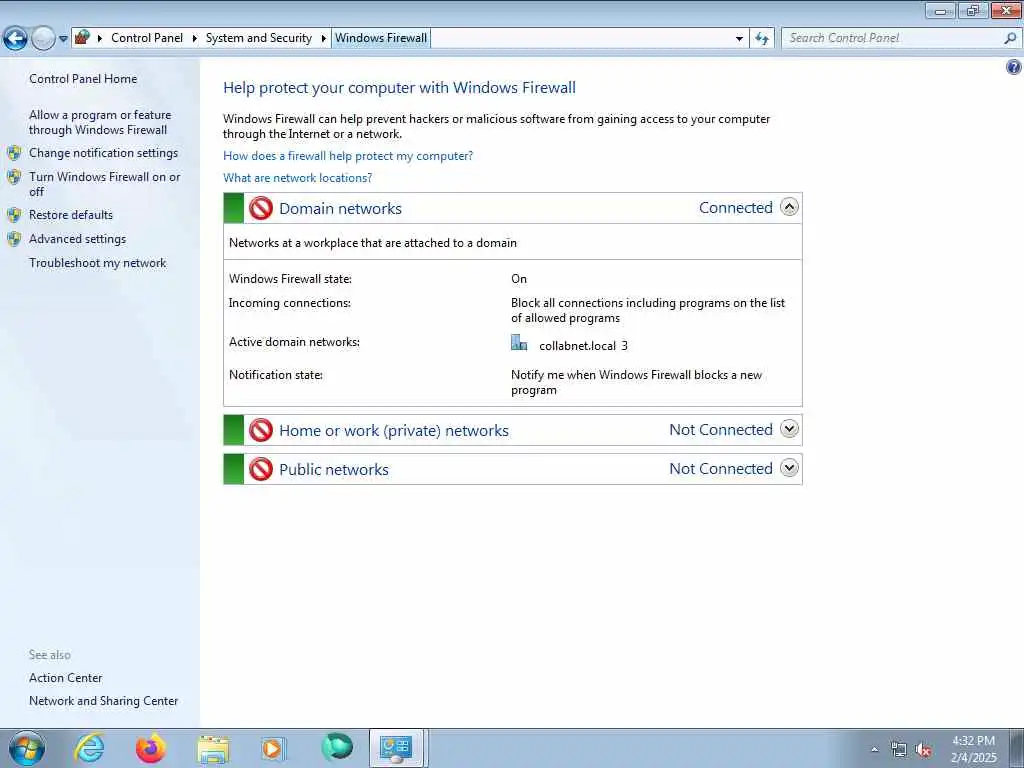The height and width of the screenshot is (768, 1024).
Task: Open Action Center under See also
Action: pyautogui.click(x=65, y=678)
